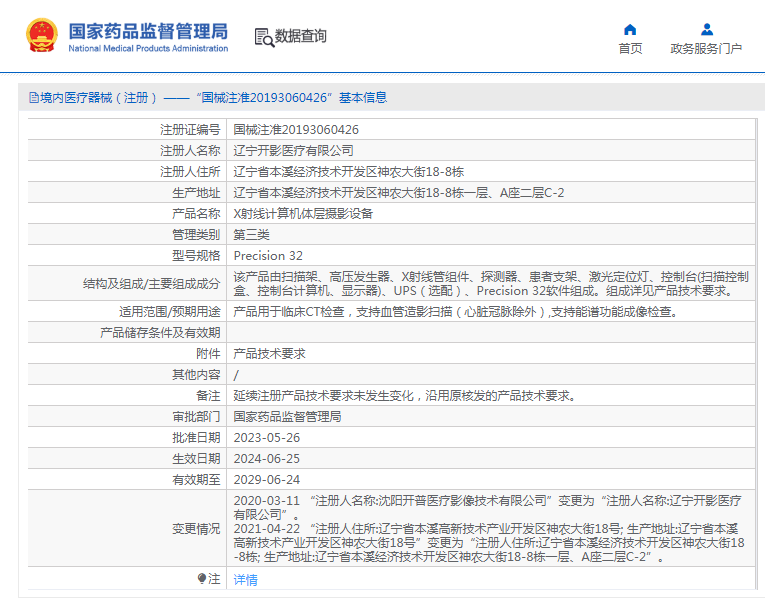This screenshot has width=765, height=606.
Task: Click the 注册证编号 row label
Action: (190, 130)
